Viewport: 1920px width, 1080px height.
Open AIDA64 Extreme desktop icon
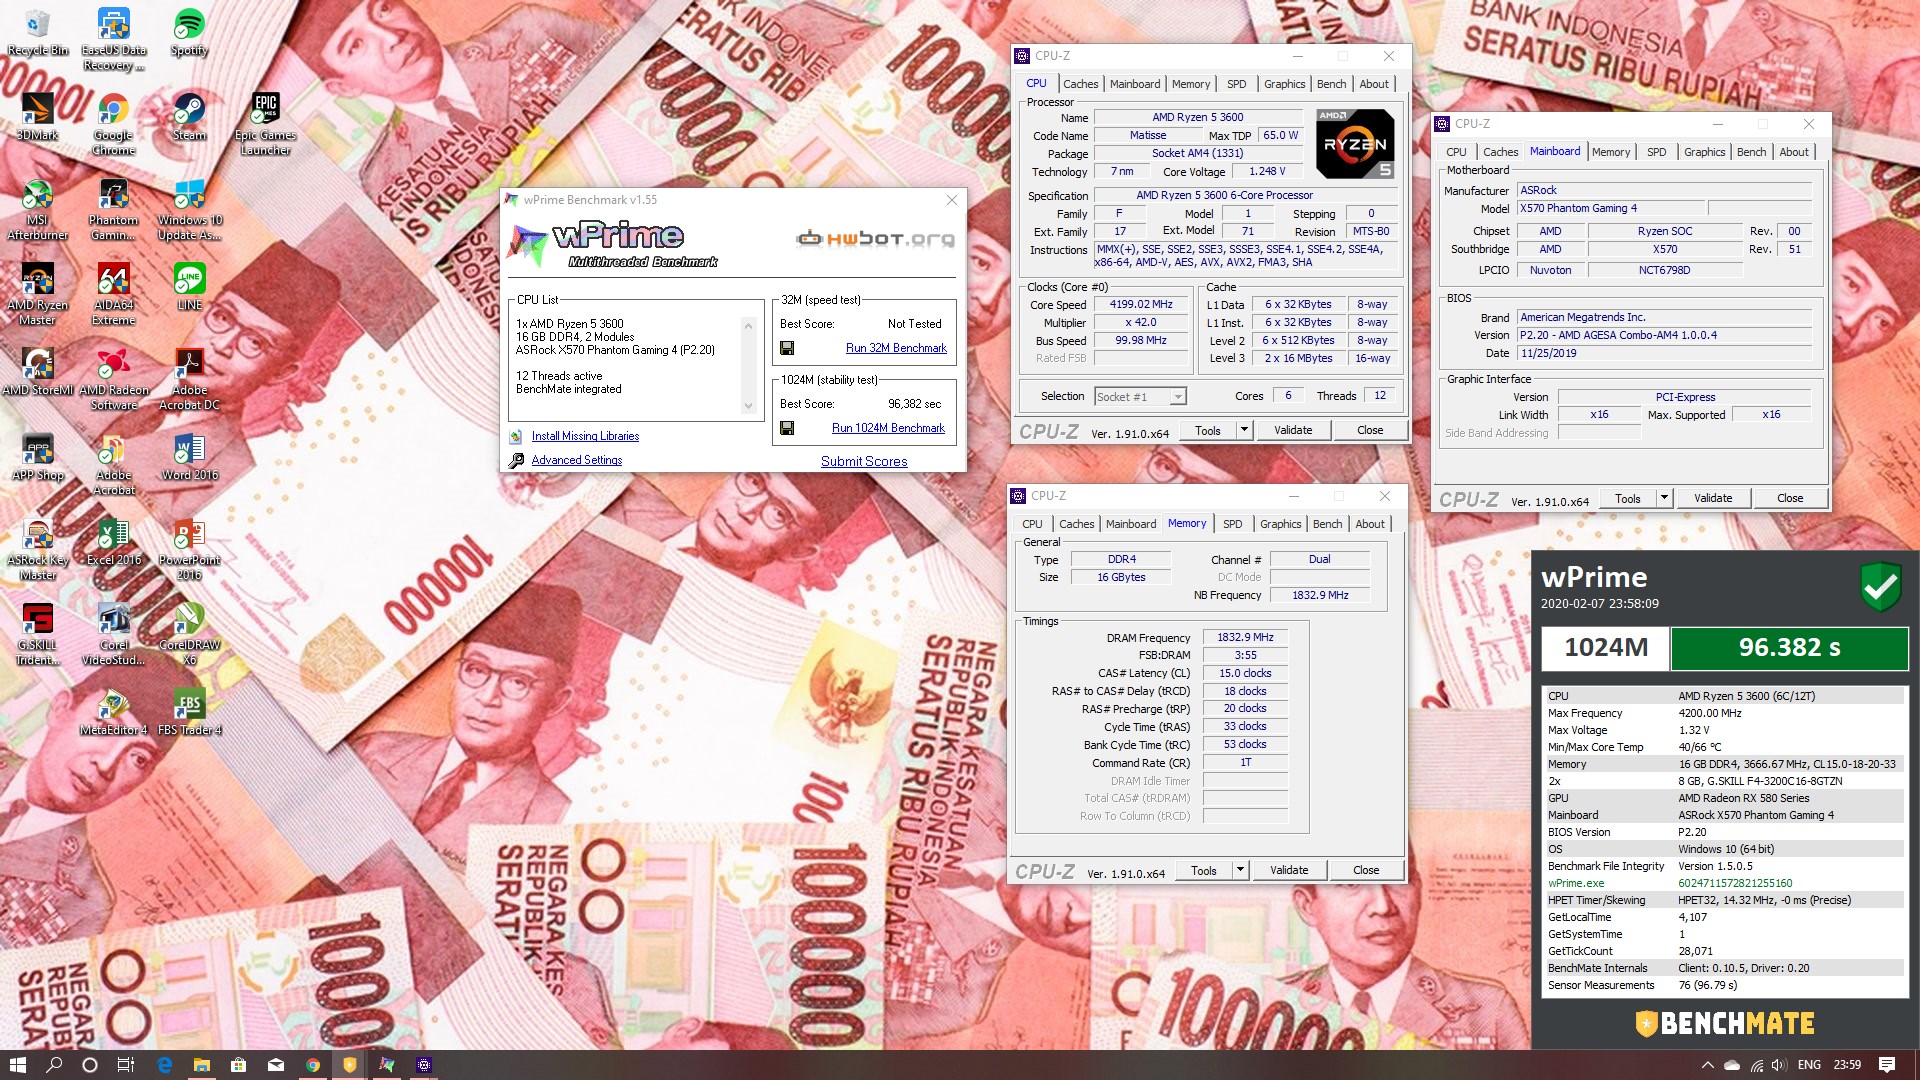[x=114, y=295]
